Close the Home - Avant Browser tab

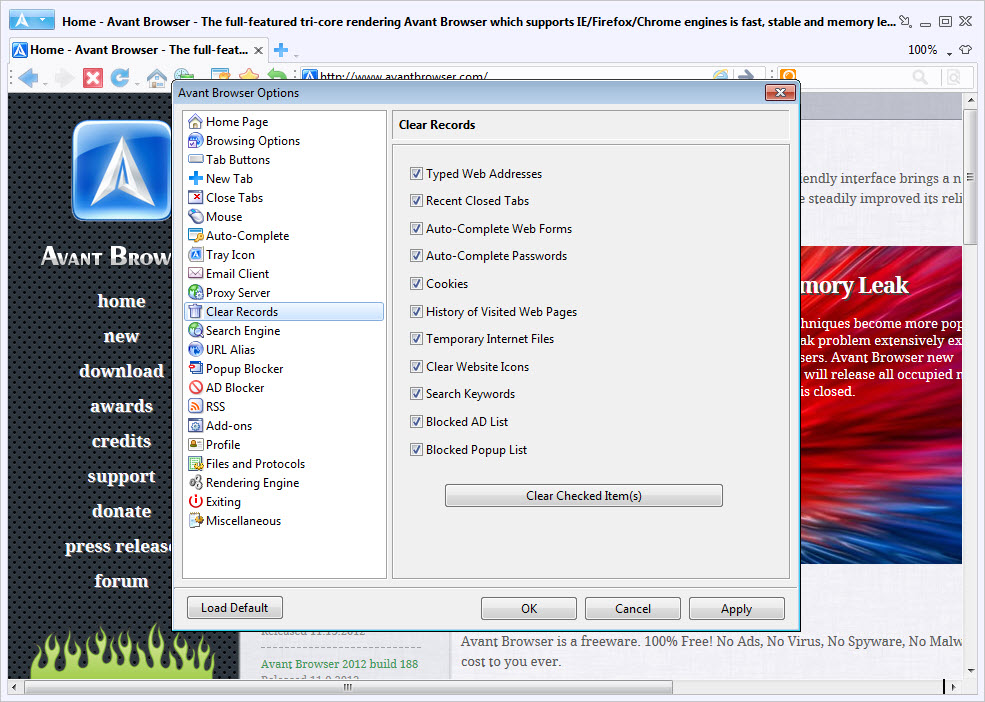point(258,50)
